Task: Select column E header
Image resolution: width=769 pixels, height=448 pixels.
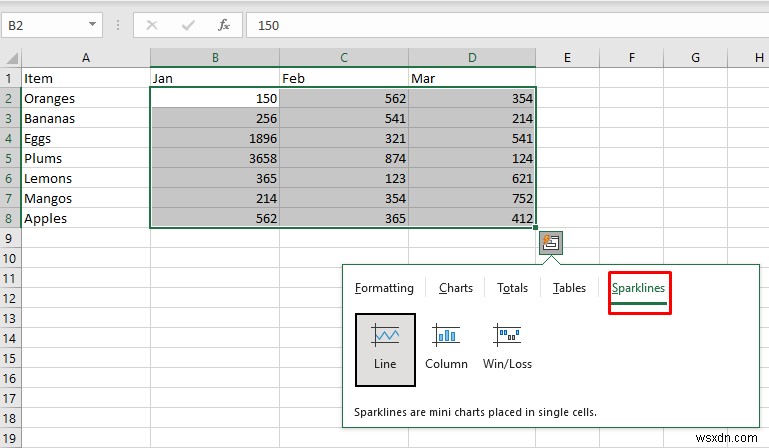Action: point(567,58)
